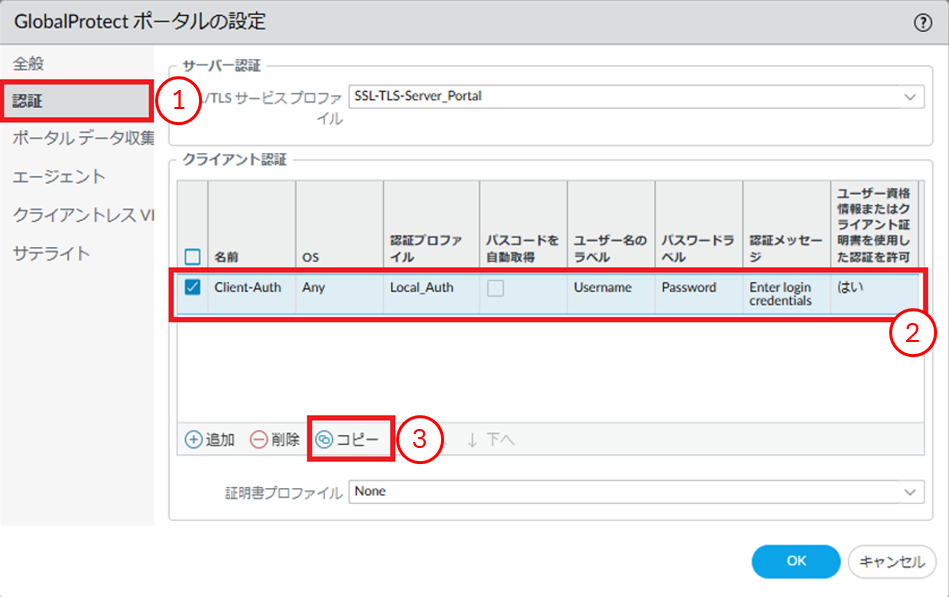Screen dimensions: 949x597
Task: Expand the SSL/TLS service profile dropdown
Action: tap(909, 97)
